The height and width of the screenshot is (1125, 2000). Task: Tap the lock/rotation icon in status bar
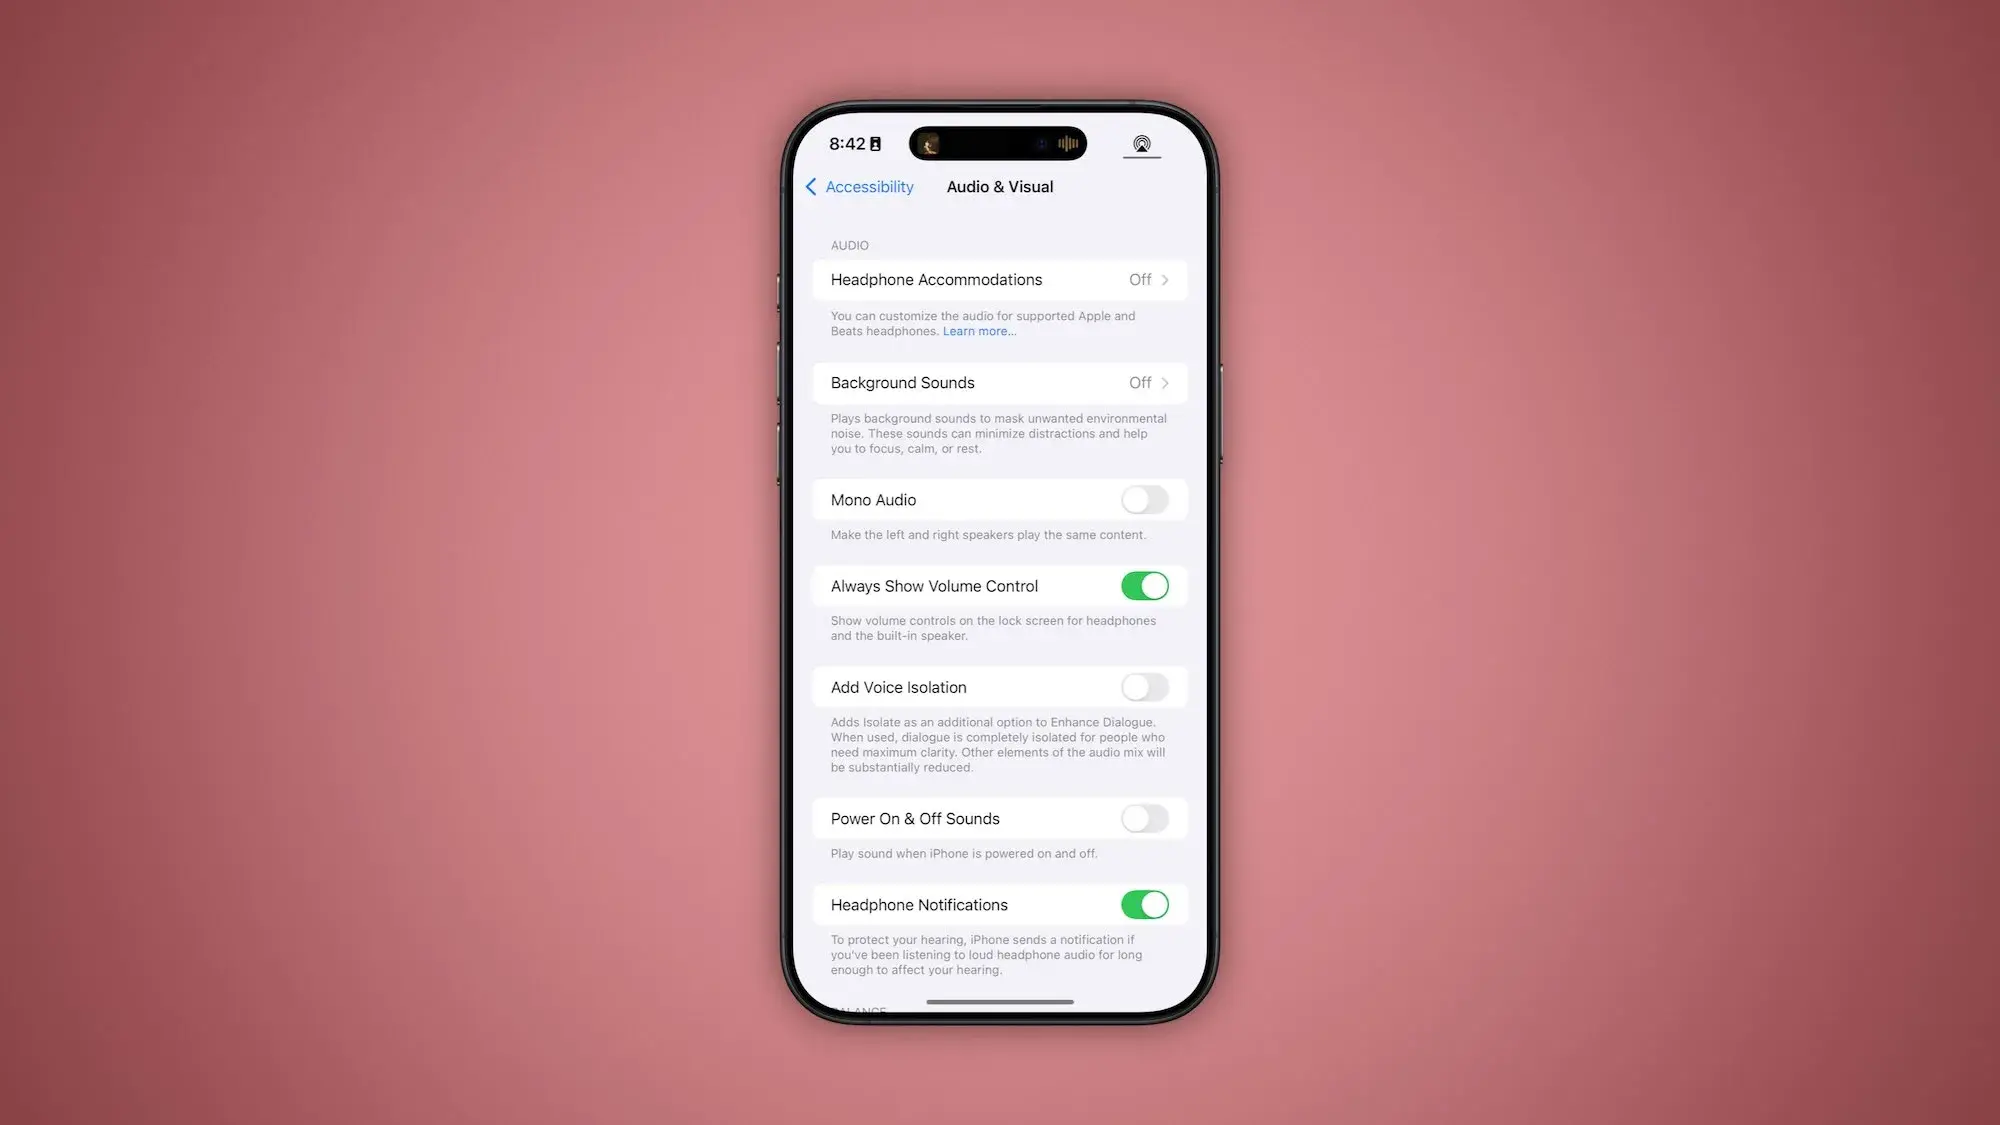pyautogui.click(x=882, y=141)
